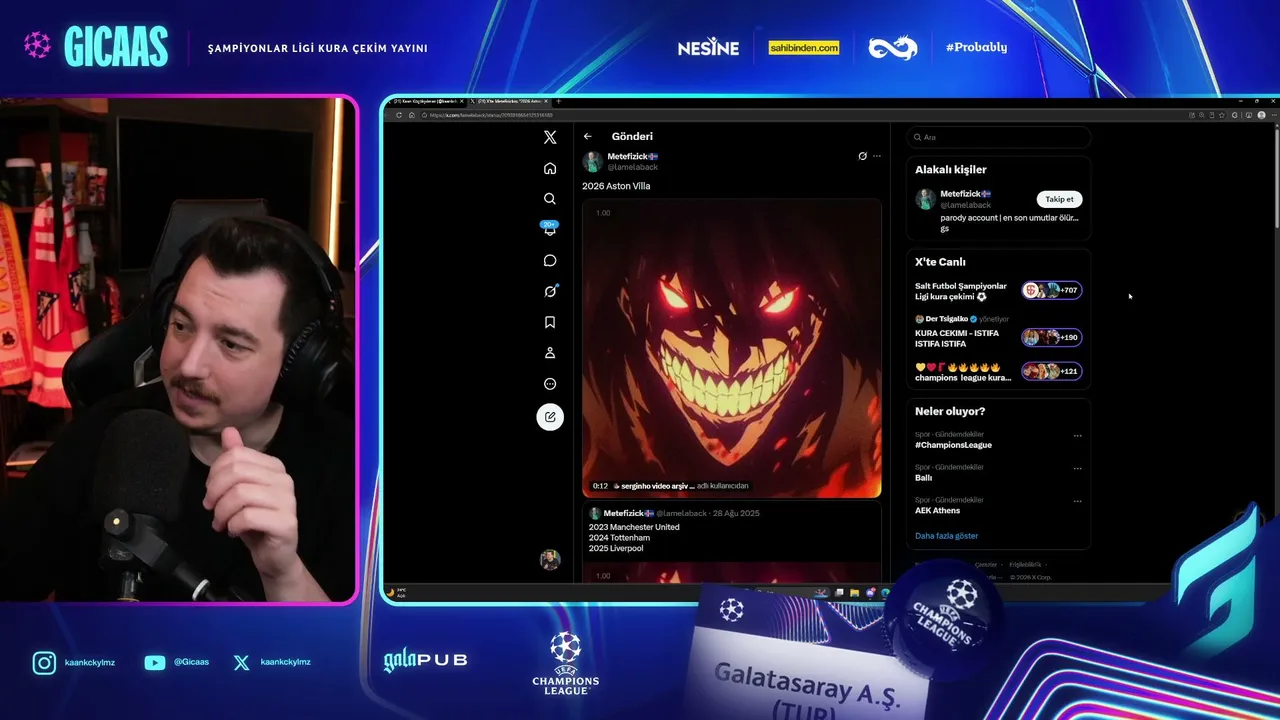Play the Aston Villa post video
Viewport: 1280px width, 720px height.
(x=732, y=349)
